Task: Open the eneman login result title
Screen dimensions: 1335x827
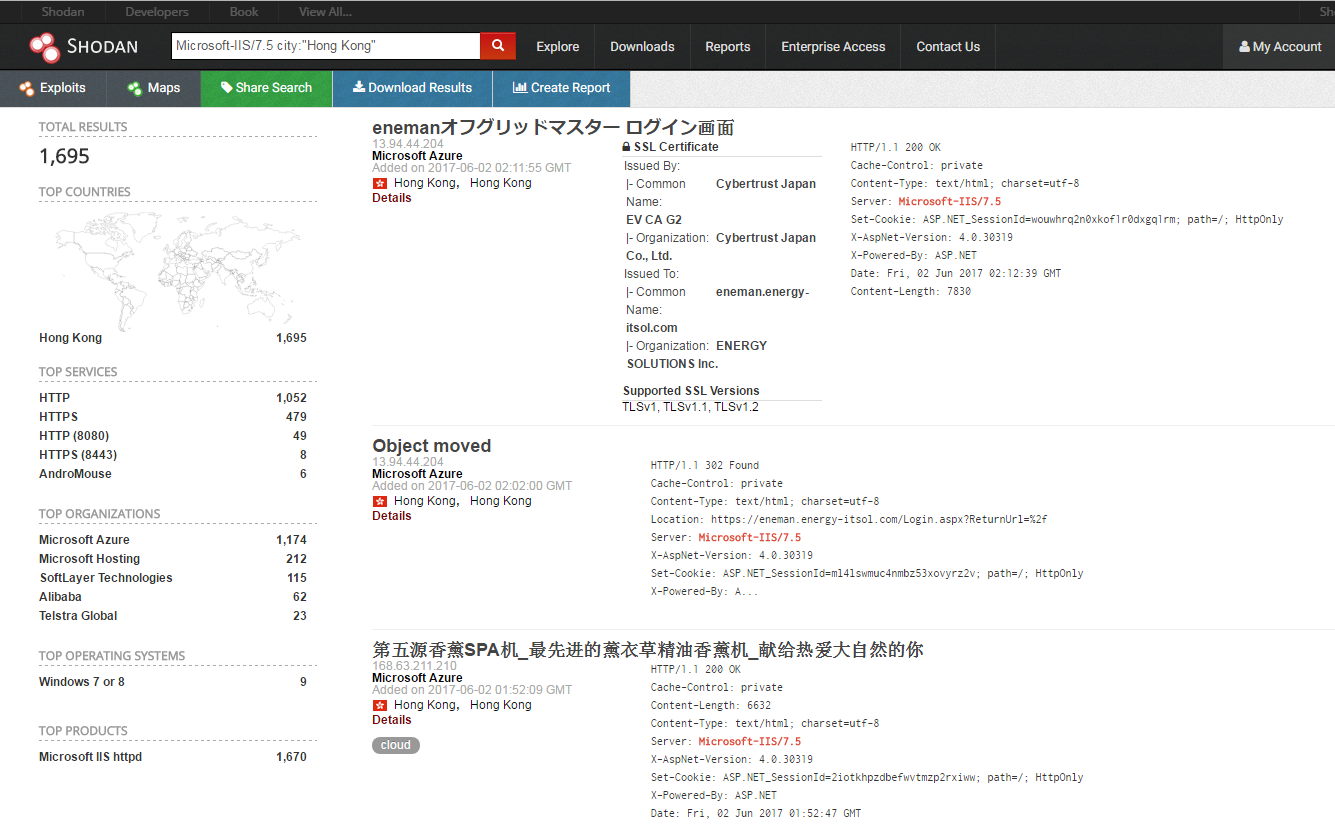Action: click(553, 128)
